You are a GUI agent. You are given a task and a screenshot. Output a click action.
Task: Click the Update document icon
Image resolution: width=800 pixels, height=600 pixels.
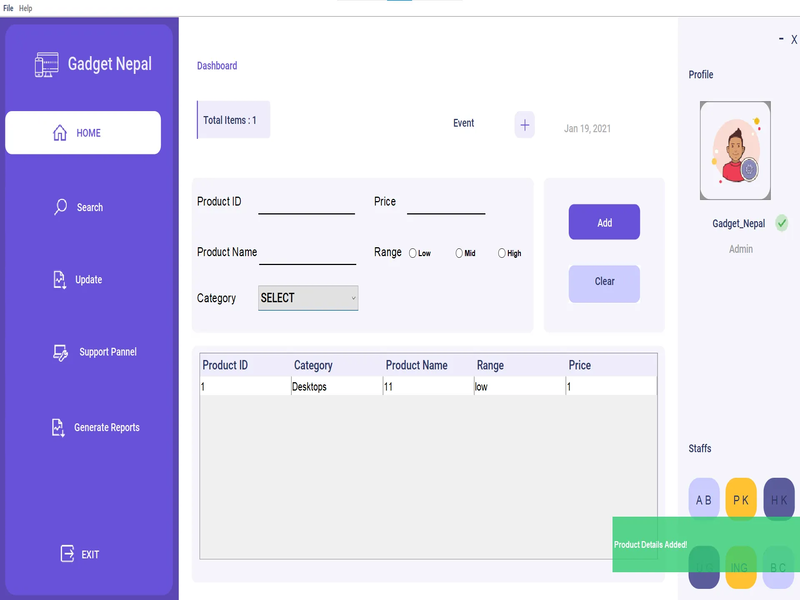pos(59,280)
